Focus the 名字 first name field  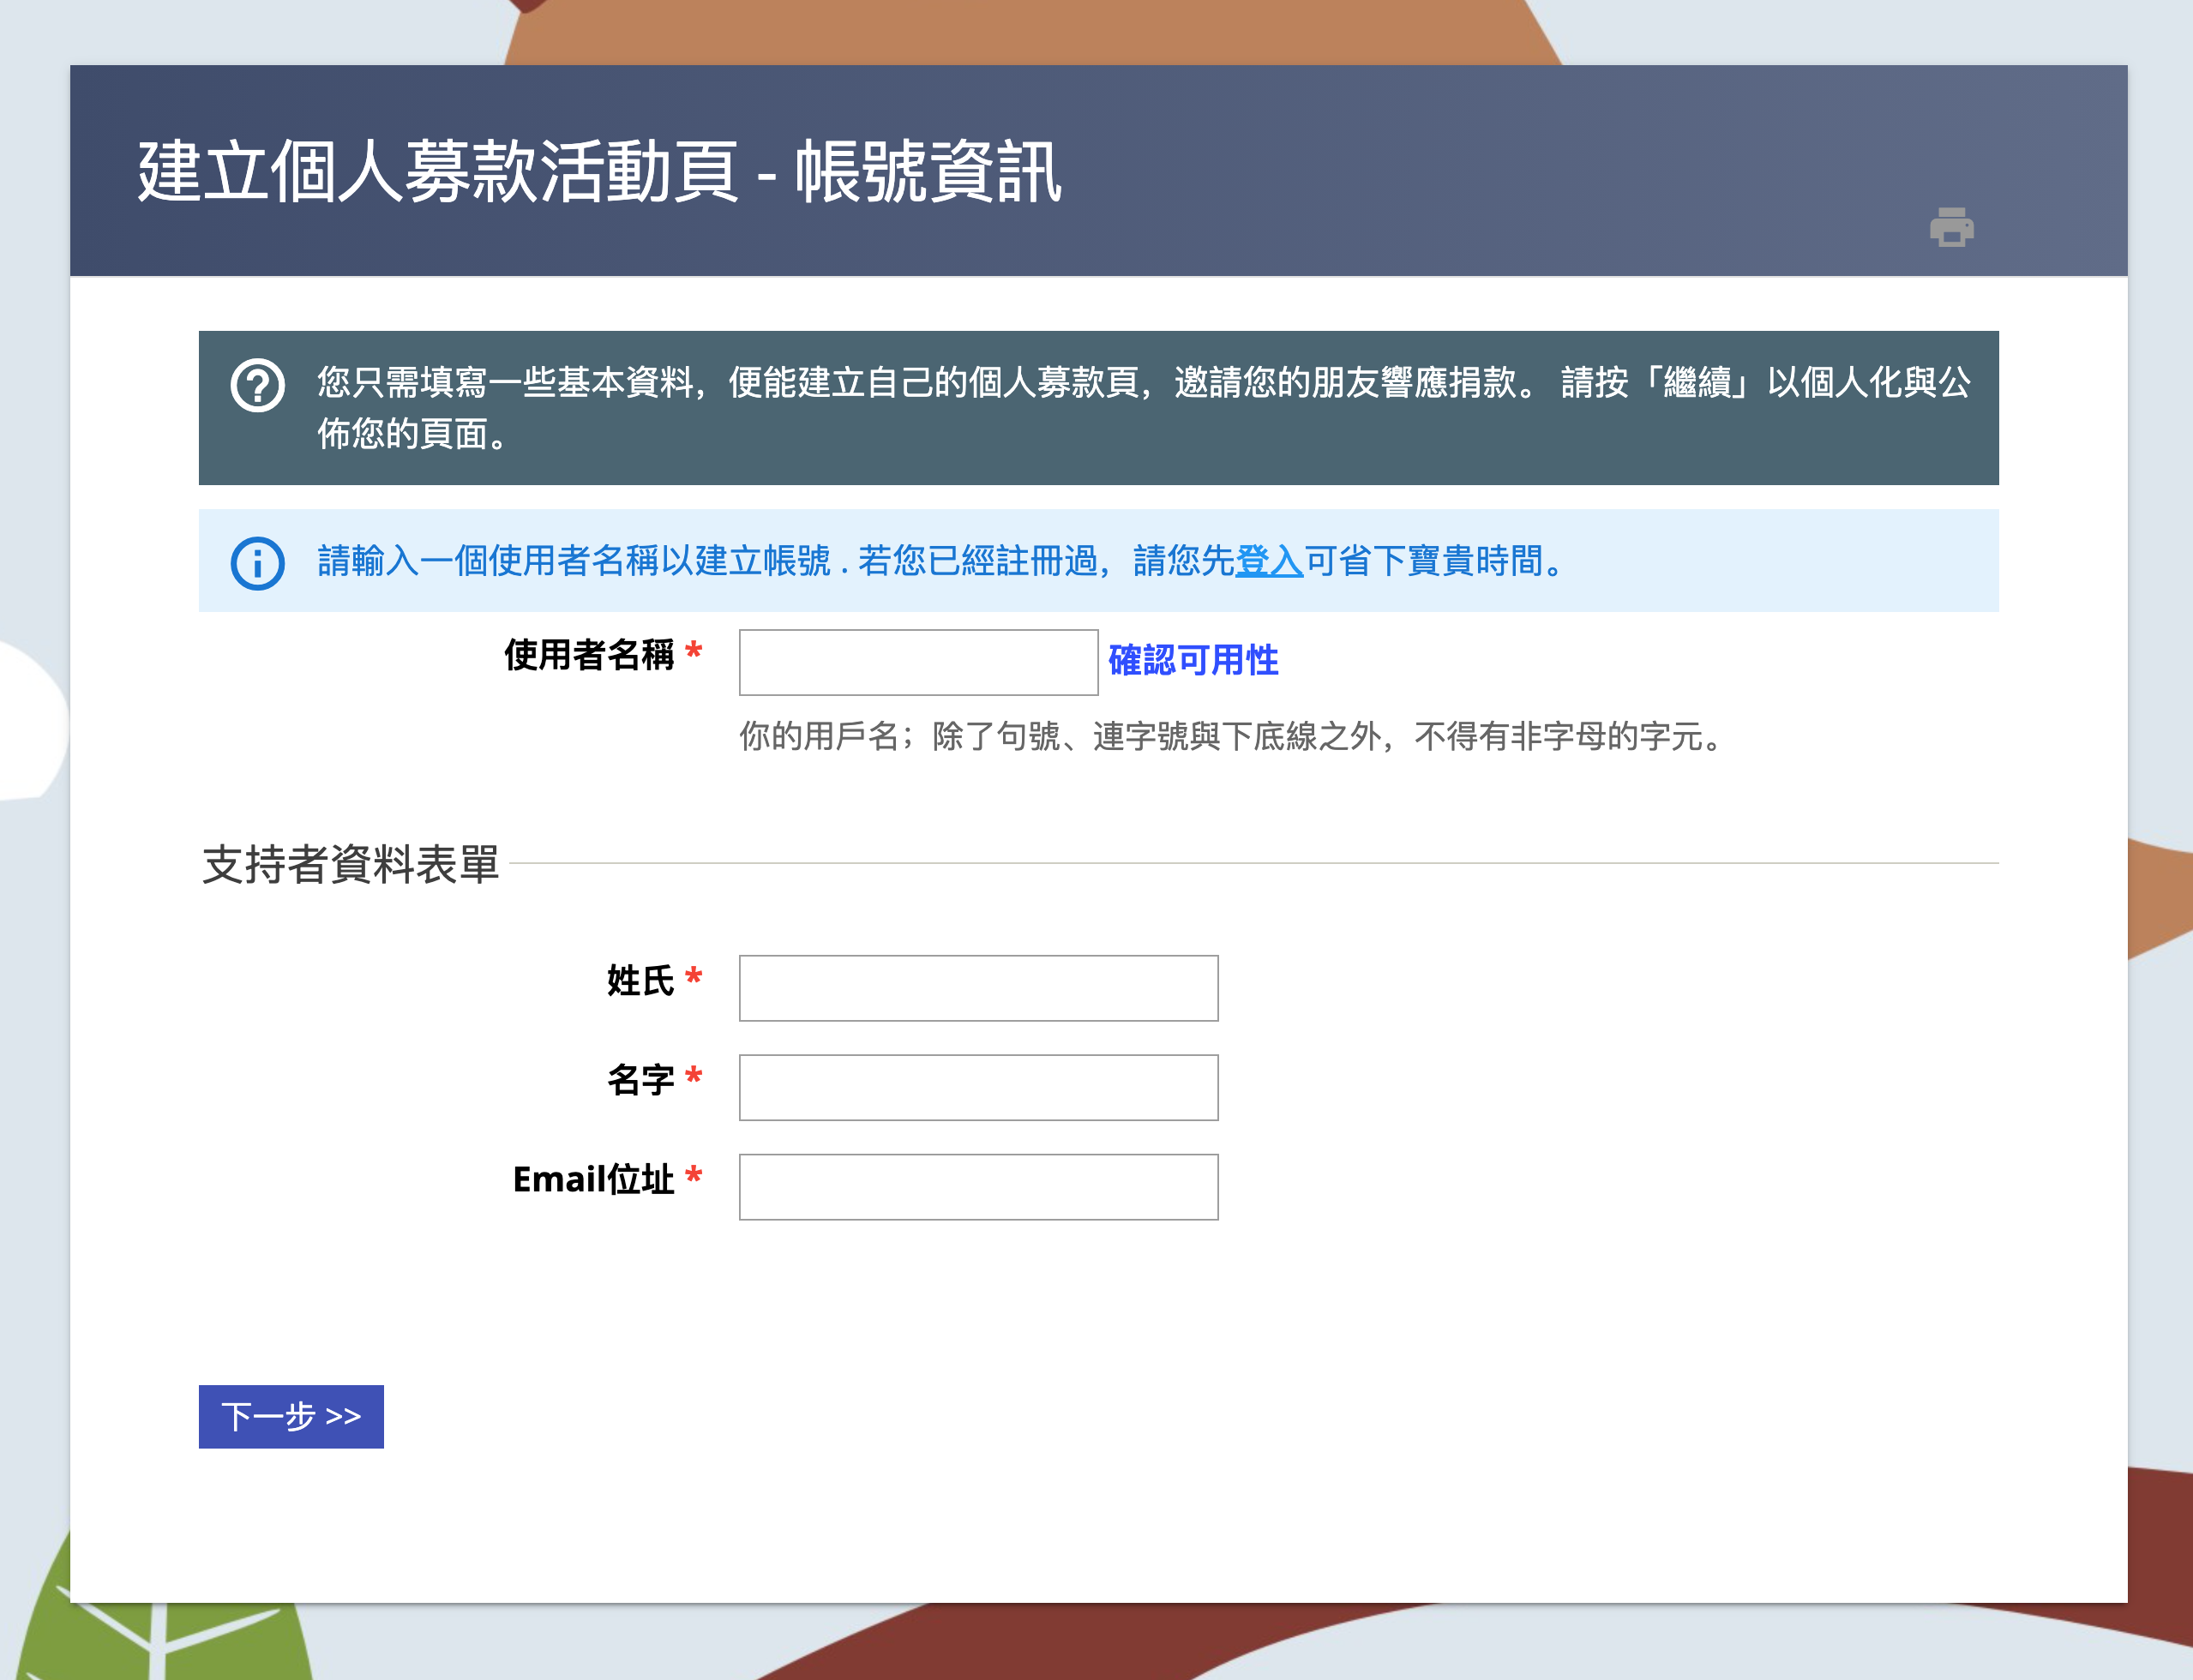pos(978,1087)
